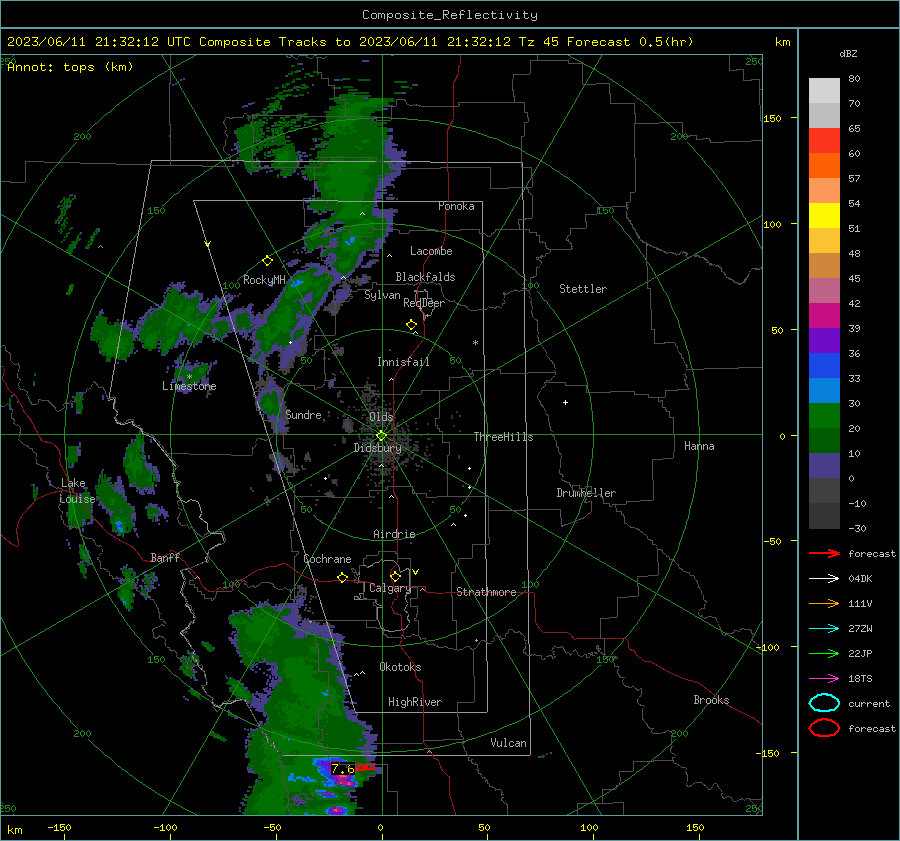Click the magenta 39–42 dBZ swatch
900x841 pixels.
click(x=824, y=316)
